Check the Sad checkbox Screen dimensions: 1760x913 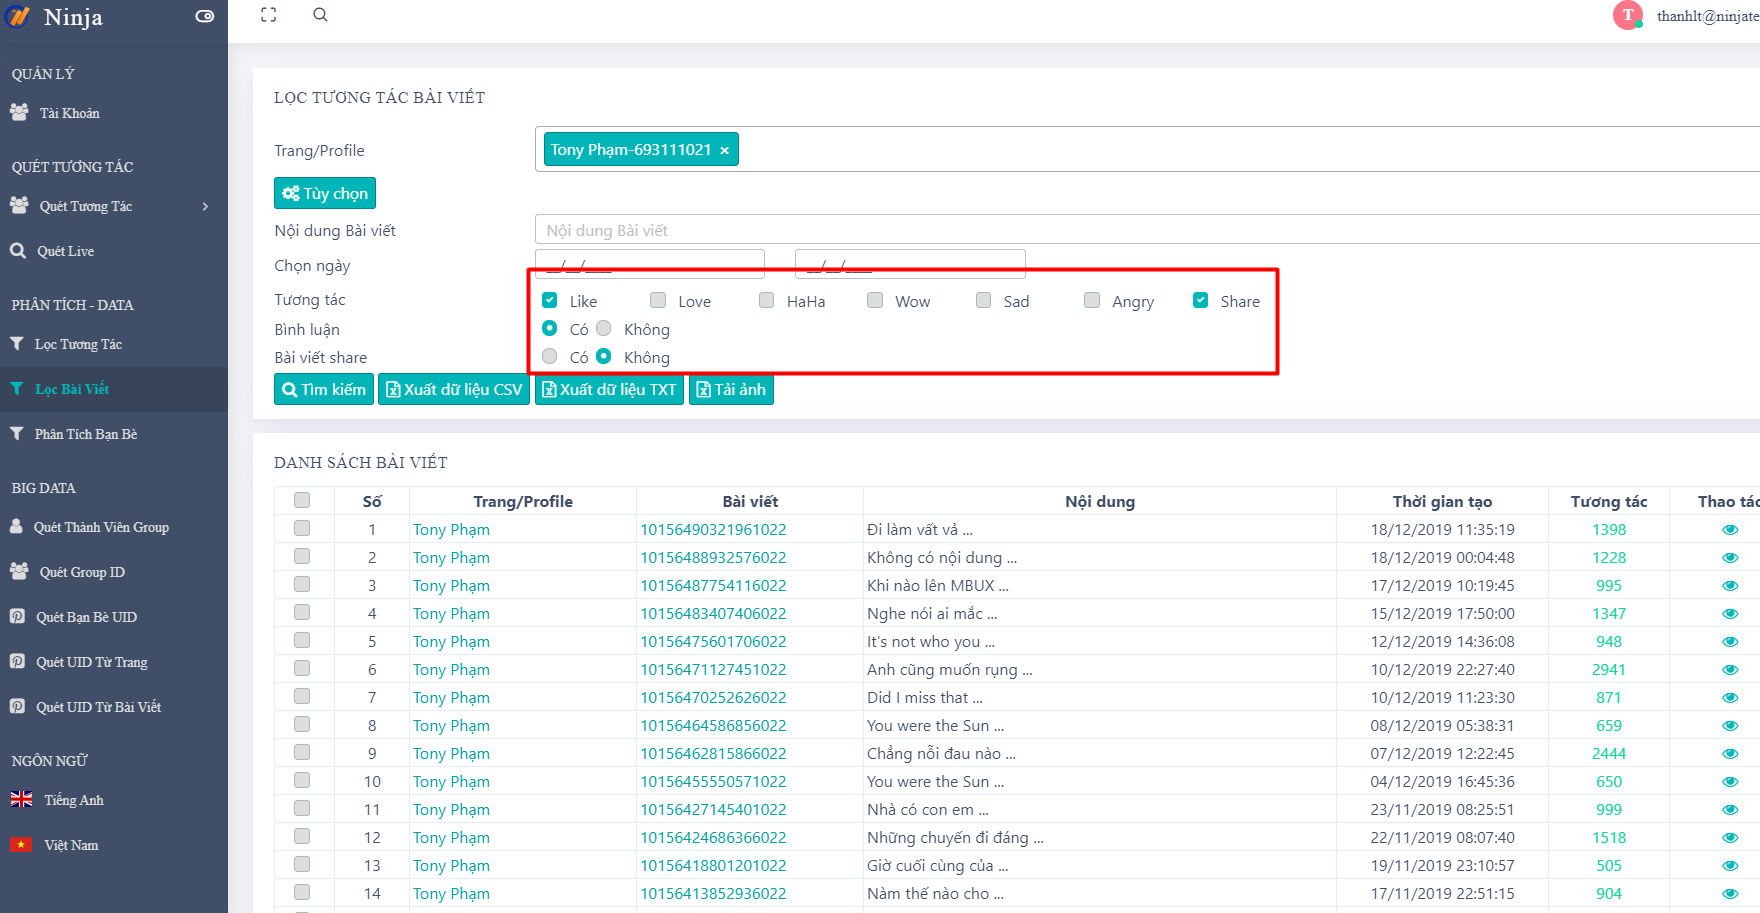[984, 300]
